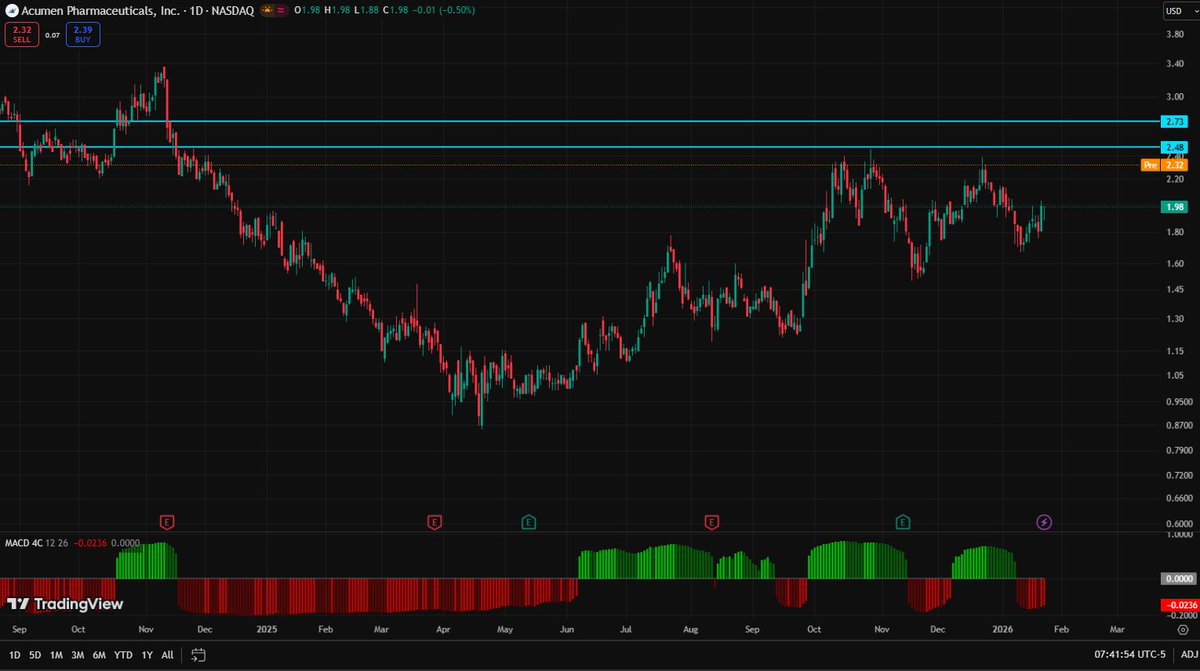Viewport: 1200px width, 671px height.
Task: Click the orange Pre 2.32 price label
Action: point(1165,164)
